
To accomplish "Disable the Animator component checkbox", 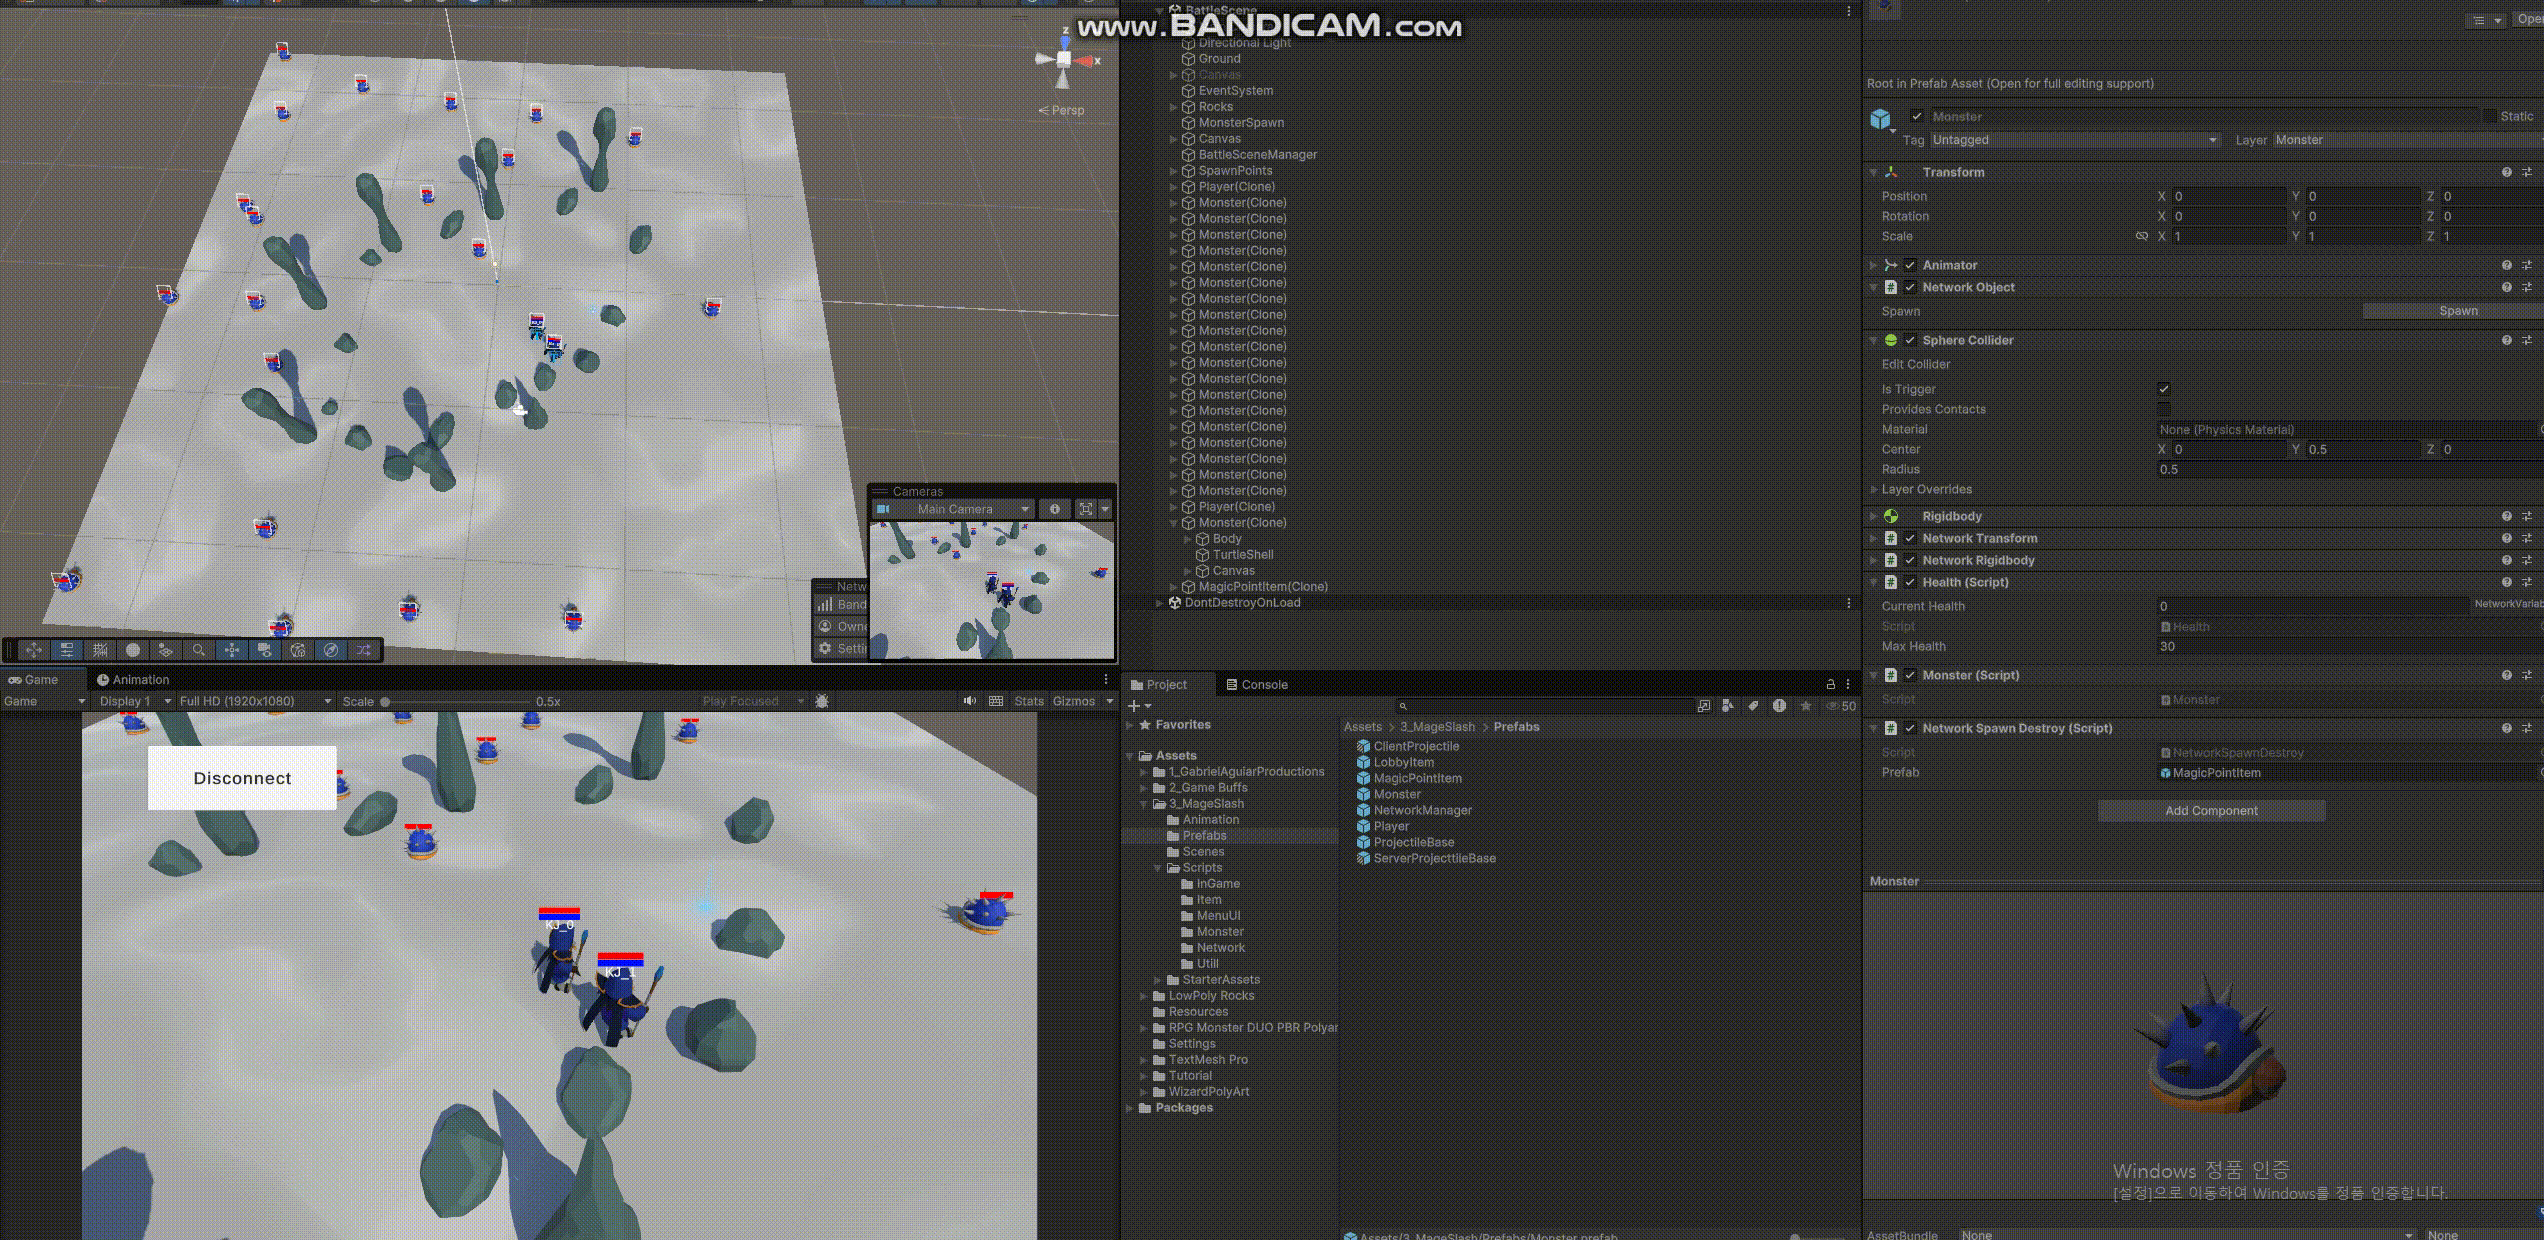I will [x=1910, y=265].
